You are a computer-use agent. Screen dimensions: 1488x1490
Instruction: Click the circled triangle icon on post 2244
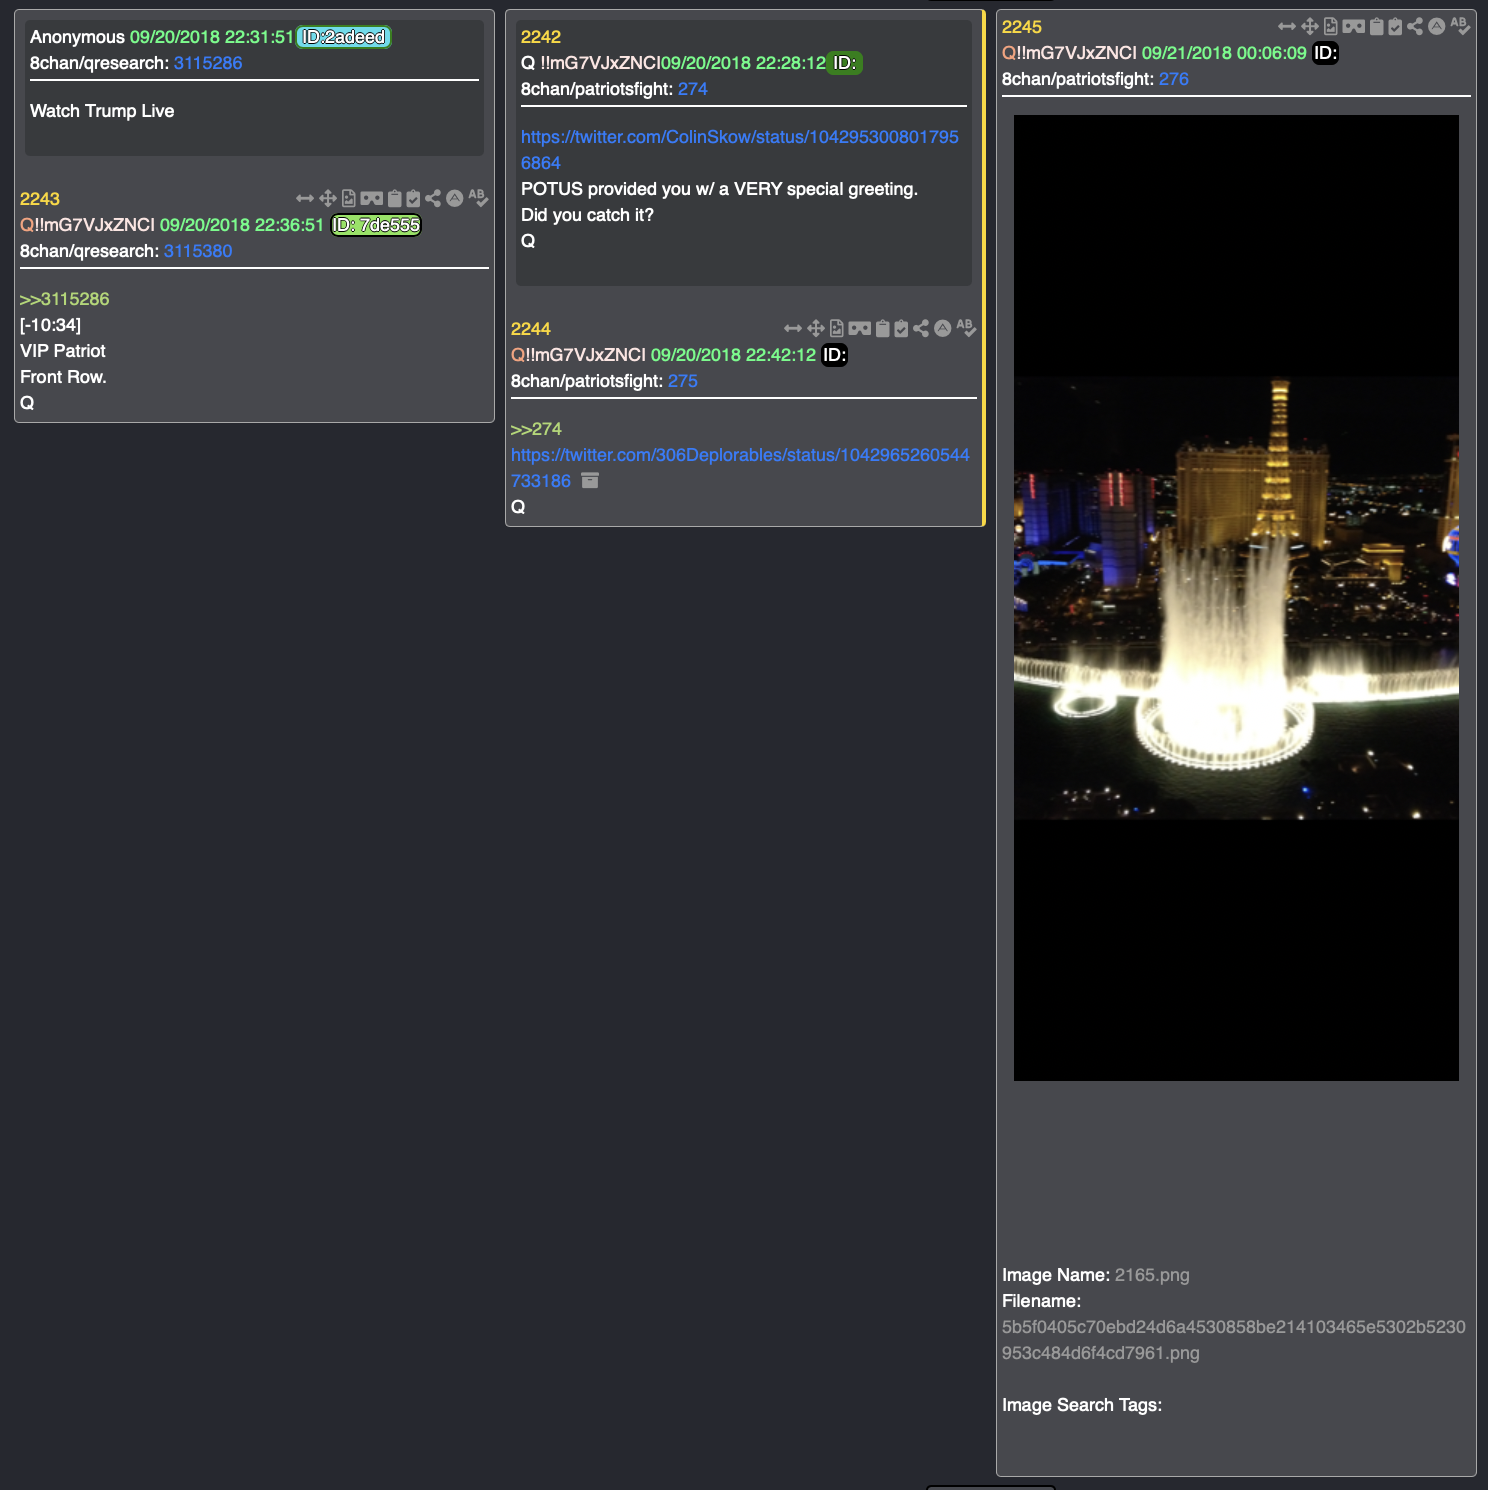943,328
